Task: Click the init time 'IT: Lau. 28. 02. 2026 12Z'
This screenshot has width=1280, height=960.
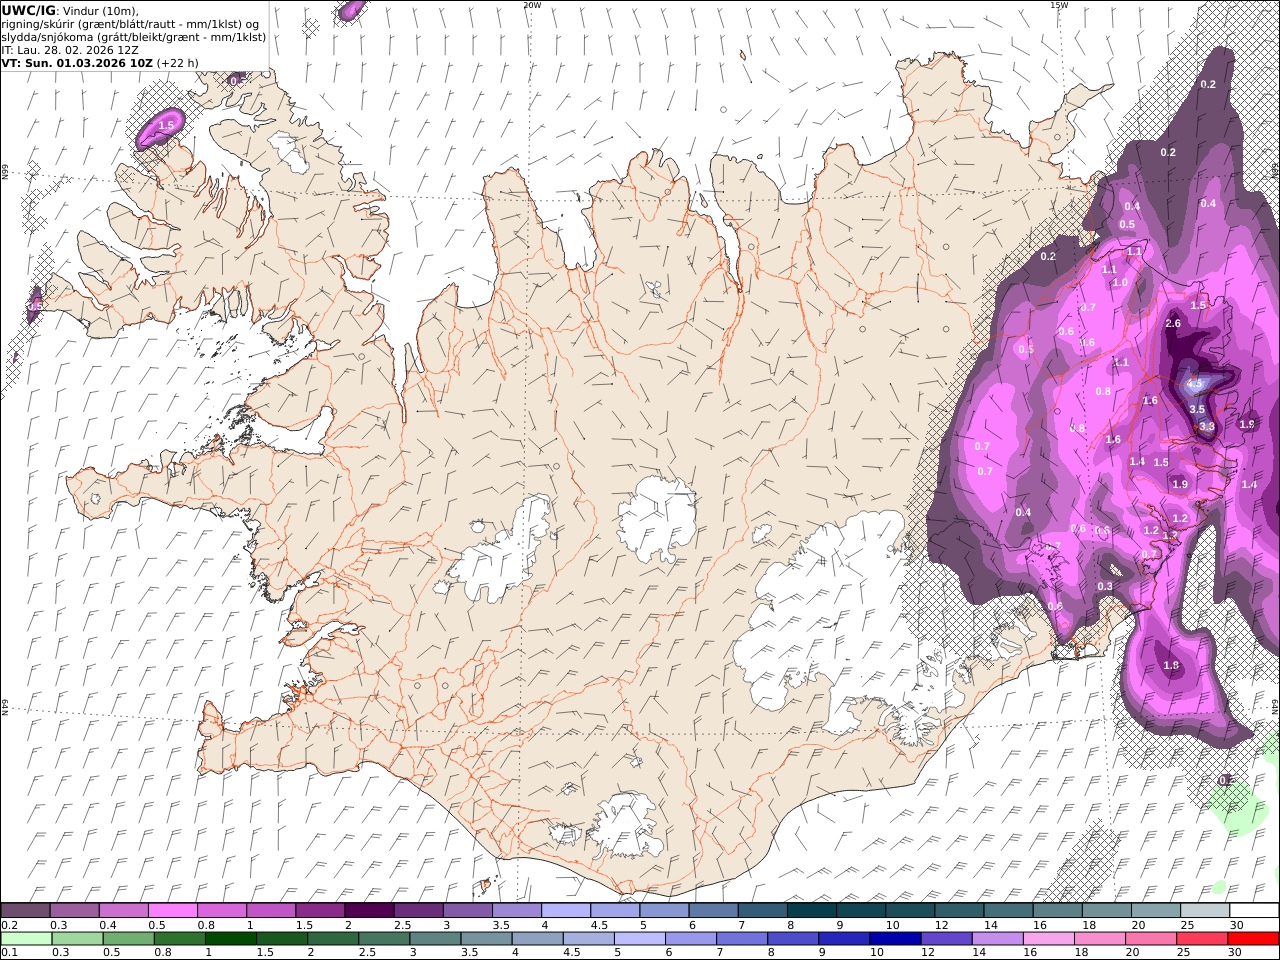Action: 70,49
